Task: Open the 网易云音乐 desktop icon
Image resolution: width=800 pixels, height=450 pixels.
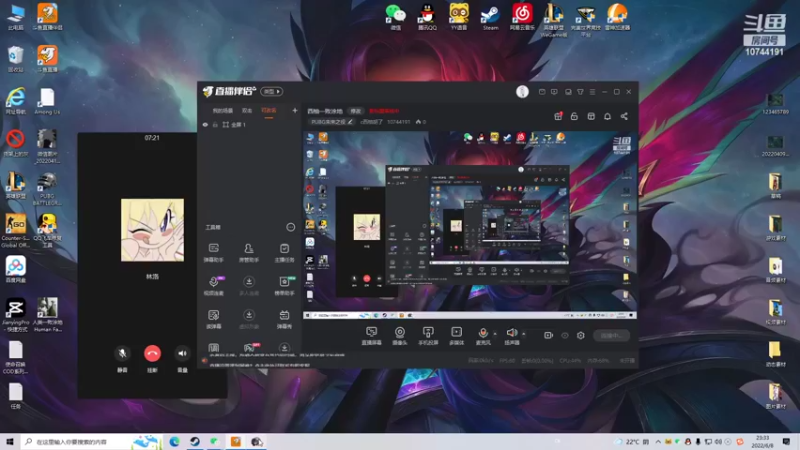Action: pos(522,17)
